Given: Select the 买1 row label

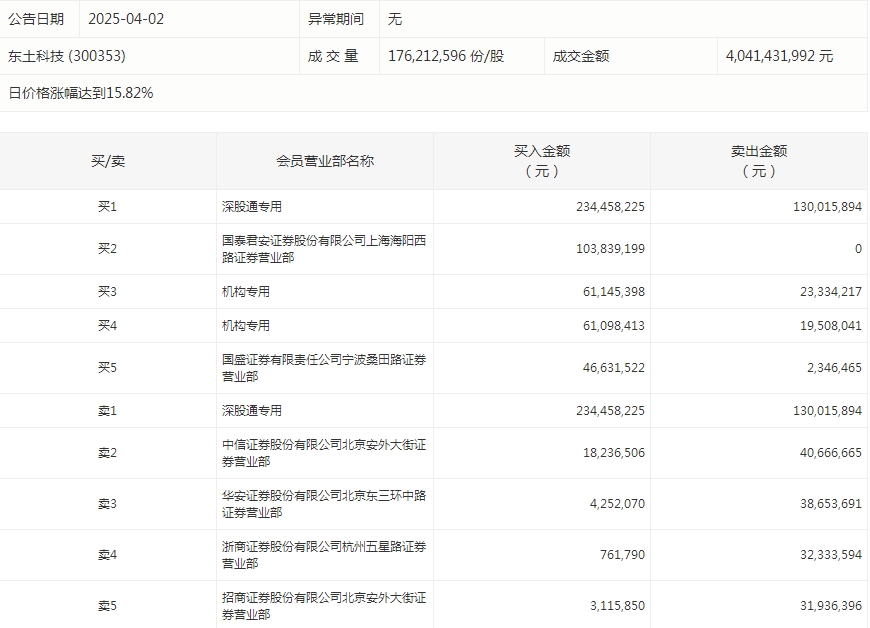Looking at the screenshot, I should point(108,207).
